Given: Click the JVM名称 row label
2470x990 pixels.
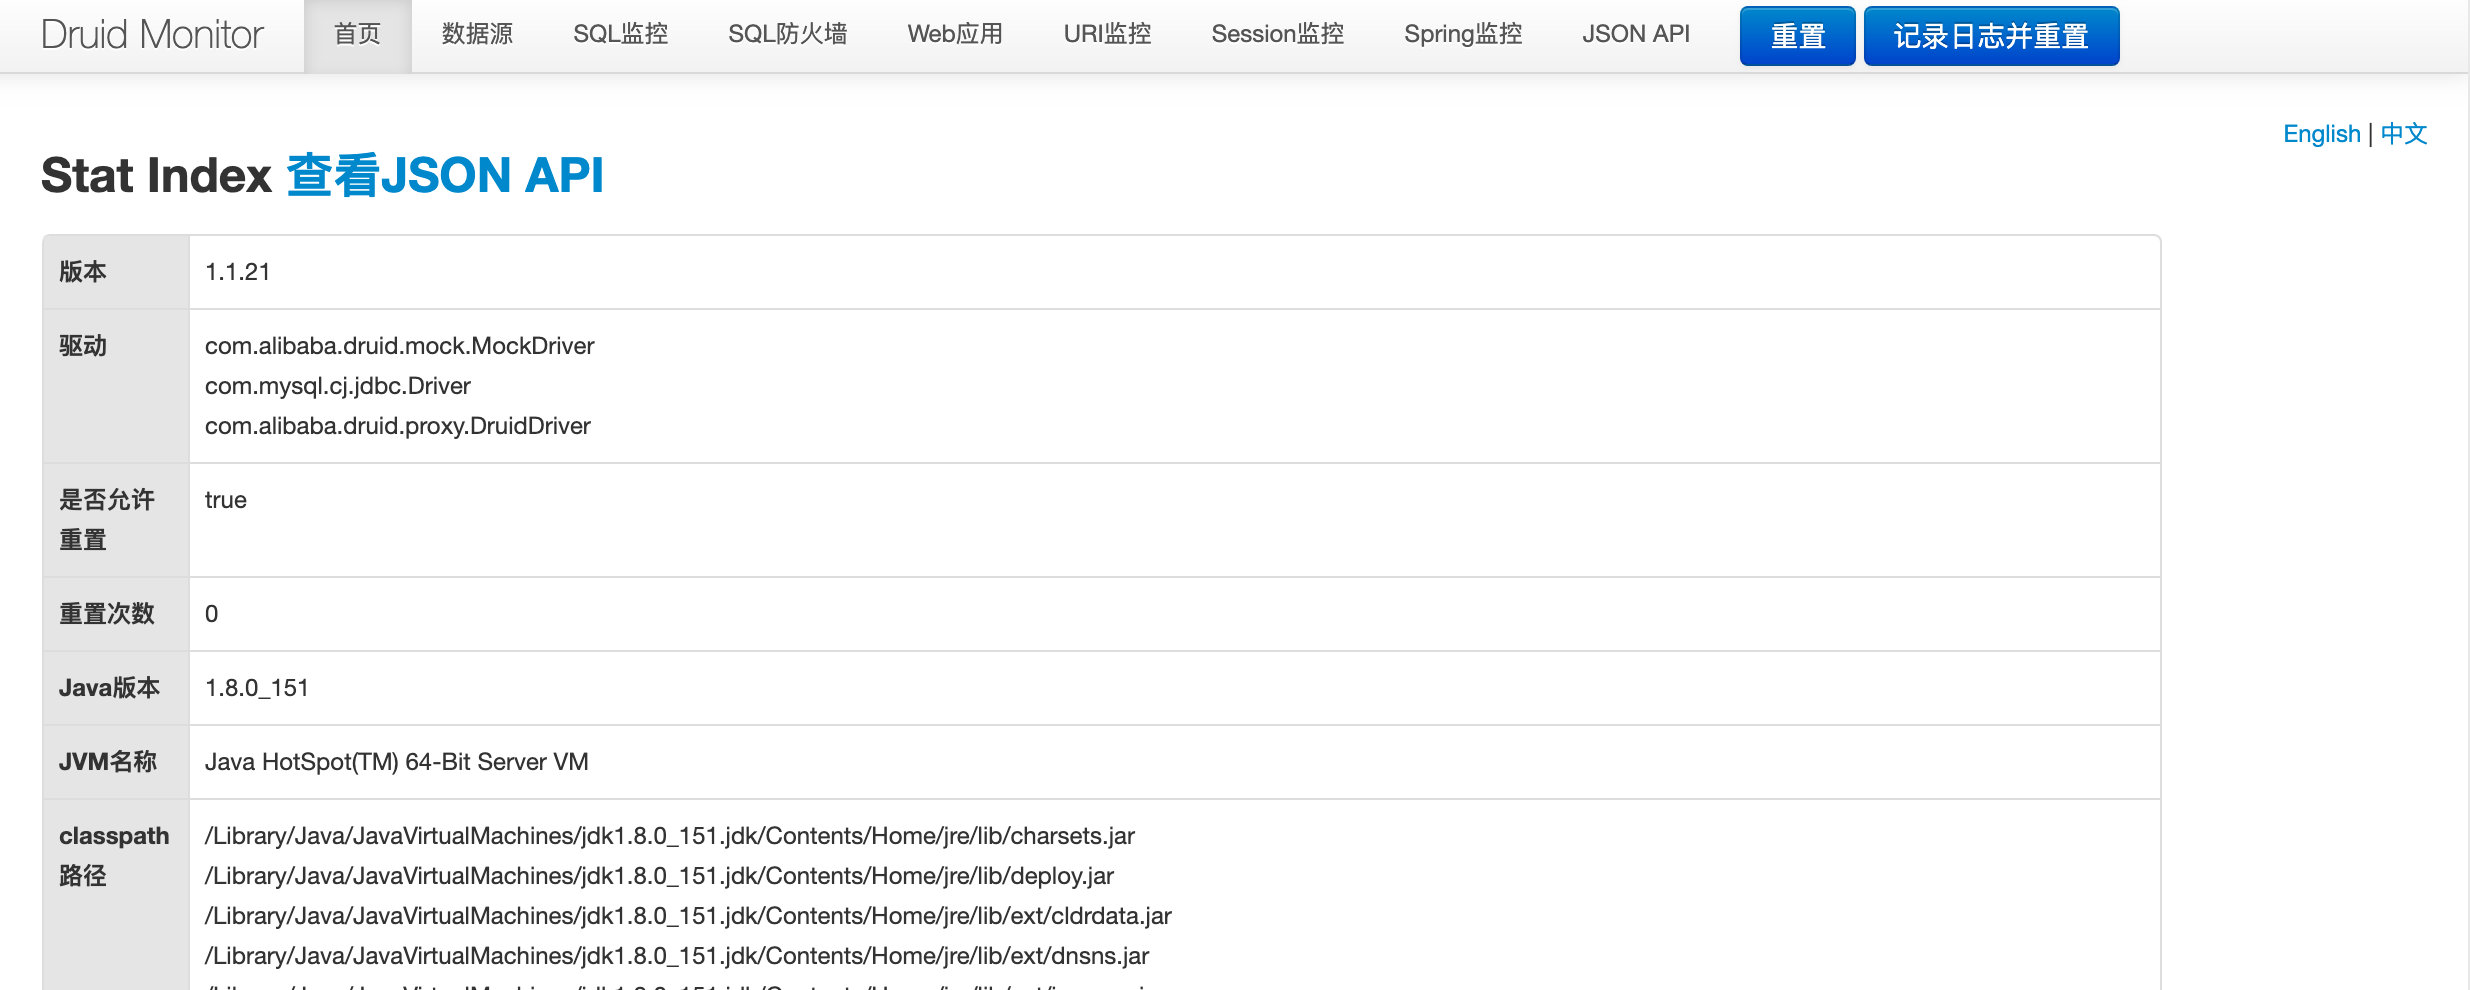Looking at the screenshot, I should [x=108, y=762].
